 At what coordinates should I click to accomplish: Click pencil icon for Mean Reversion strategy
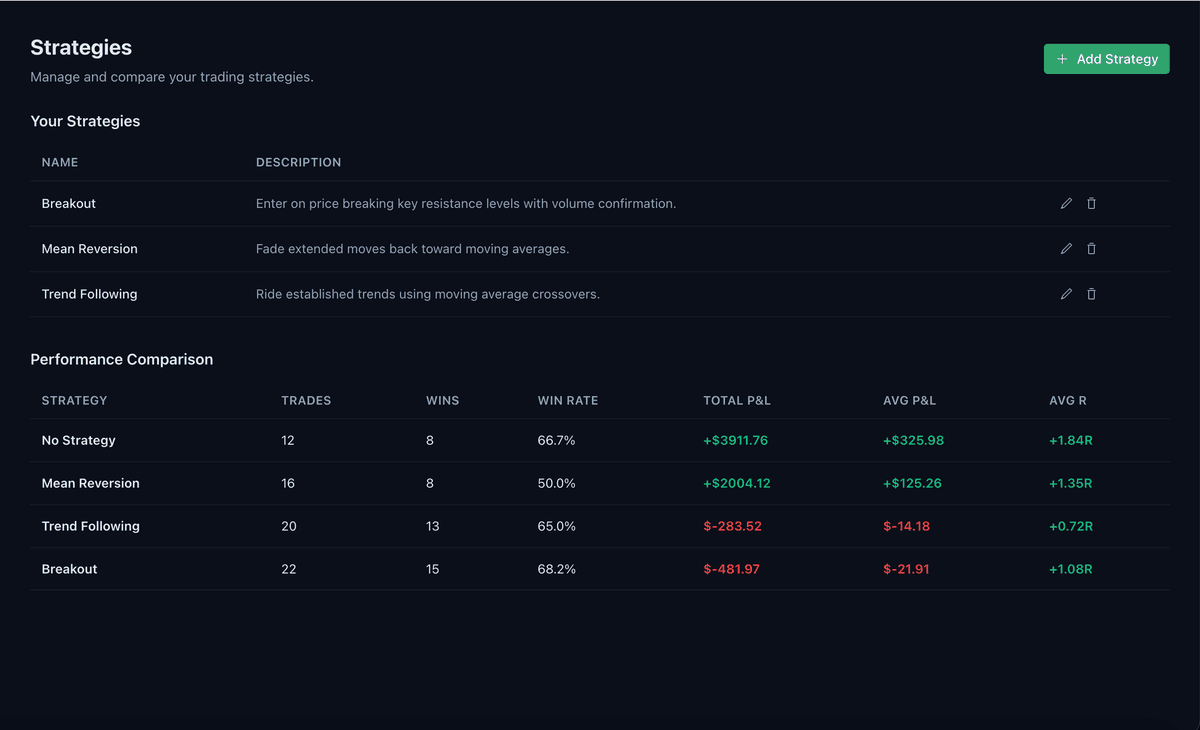coord(1066,249)
